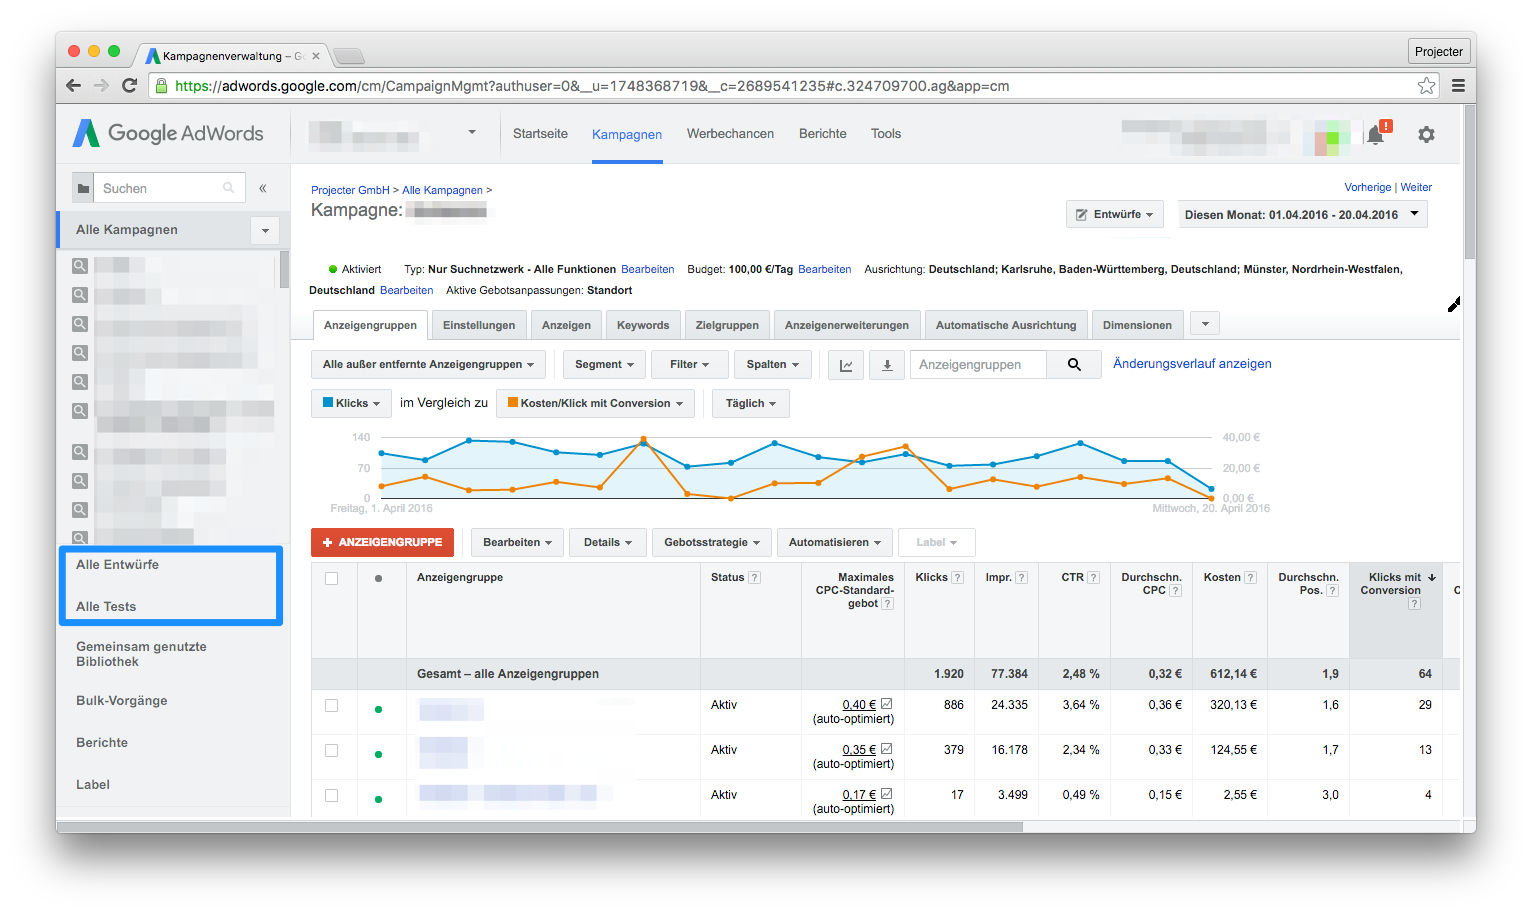Viewport: 1532px width, 913px height.
Task: Click the help icon next to Impr.
Action: tap(1022, 577)
